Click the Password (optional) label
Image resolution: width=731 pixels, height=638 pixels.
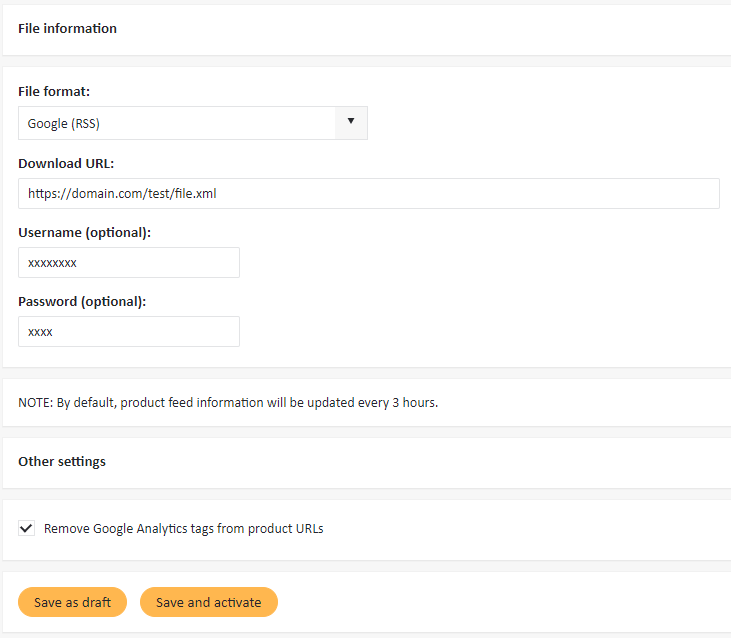click(82, 302)
